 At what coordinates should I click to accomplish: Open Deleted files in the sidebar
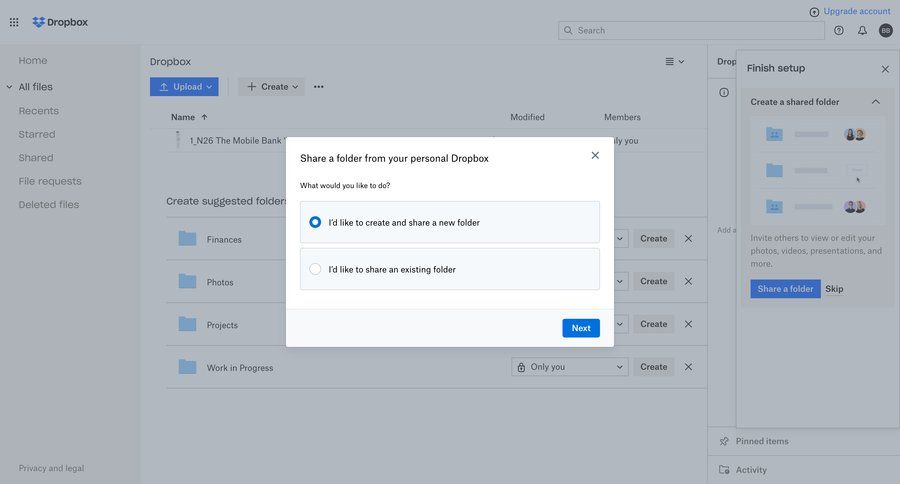coord(49,204)
